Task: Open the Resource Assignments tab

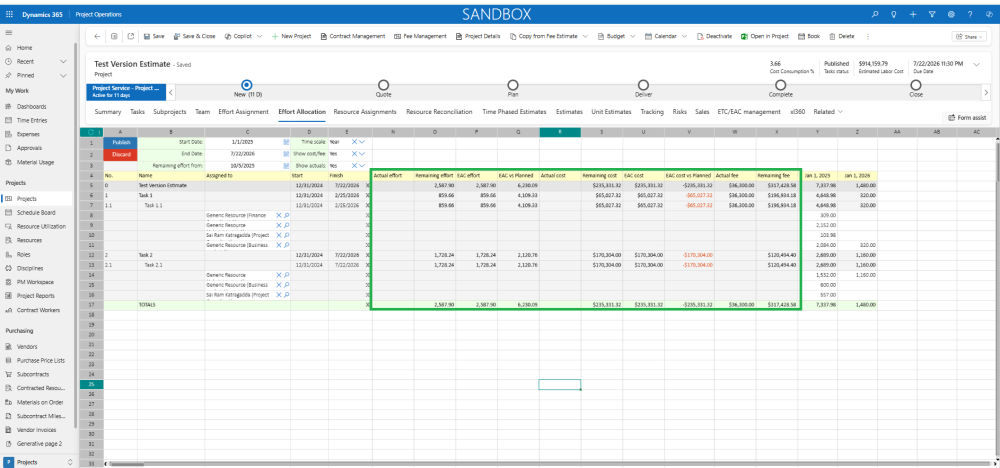Action: tap(365, 112)
